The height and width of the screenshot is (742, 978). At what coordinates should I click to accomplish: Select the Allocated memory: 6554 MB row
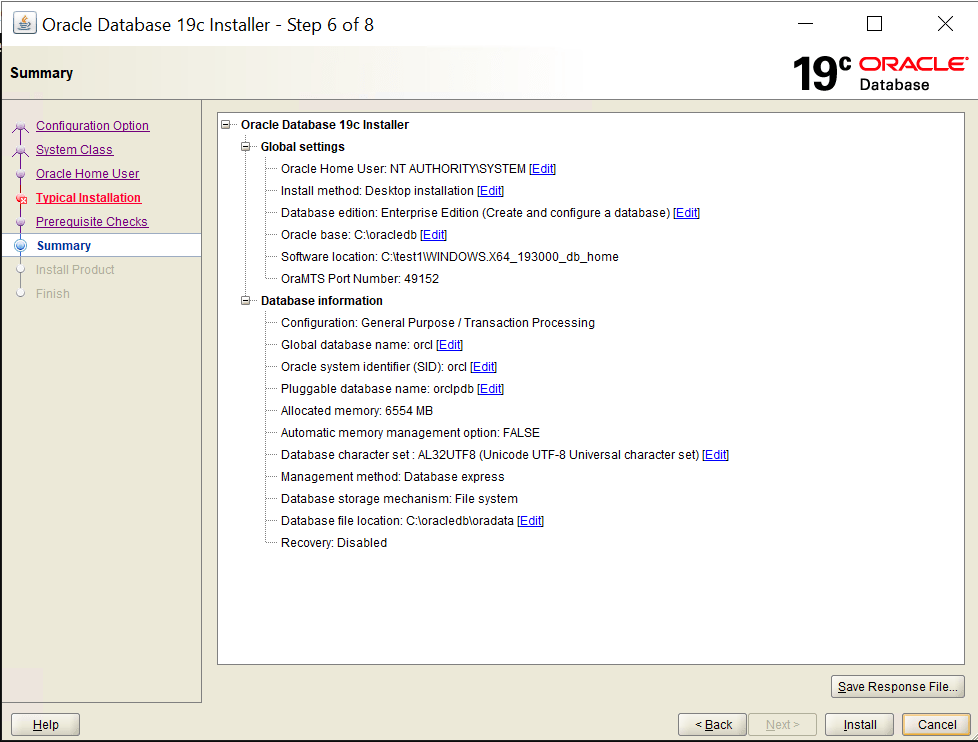(x=357, y=411)
